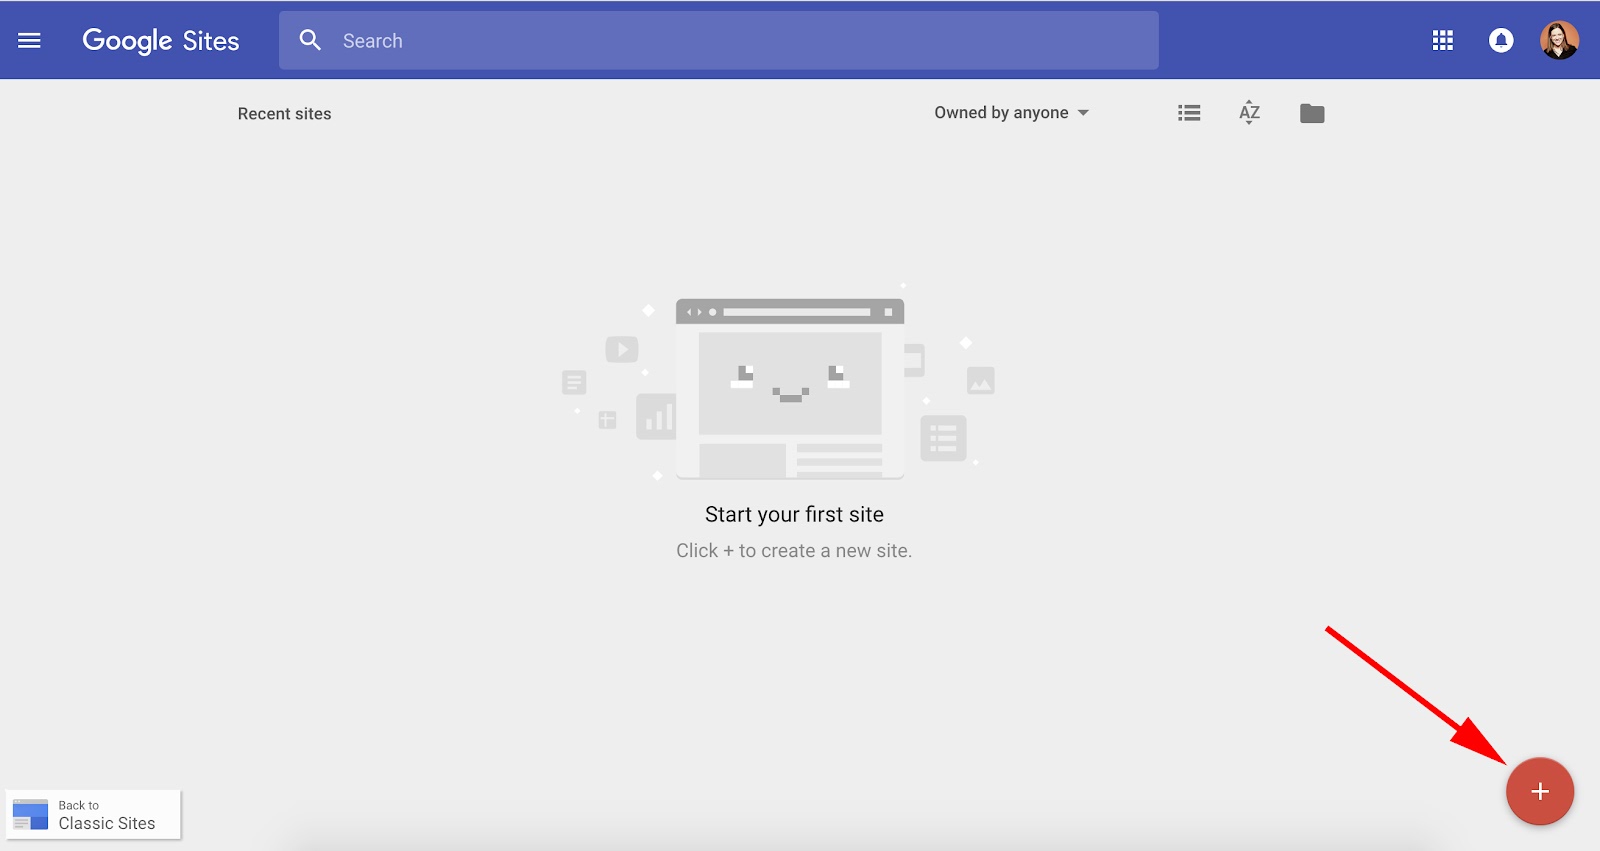Open the hamburger main menu
The width and height of the screenshot is (1600, 851).
click(x=30, y=40)
